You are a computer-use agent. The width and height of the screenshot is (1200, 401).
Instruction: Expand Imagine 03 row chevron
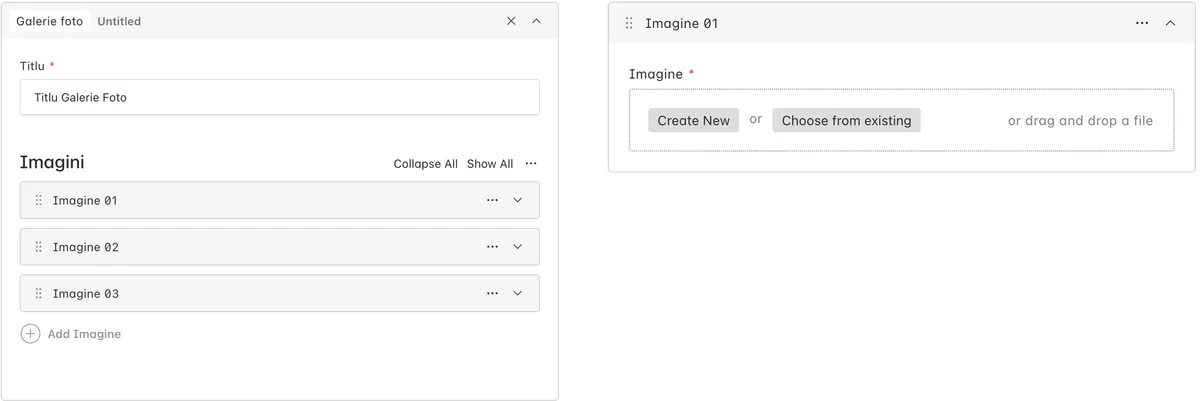tap(517, 294)
